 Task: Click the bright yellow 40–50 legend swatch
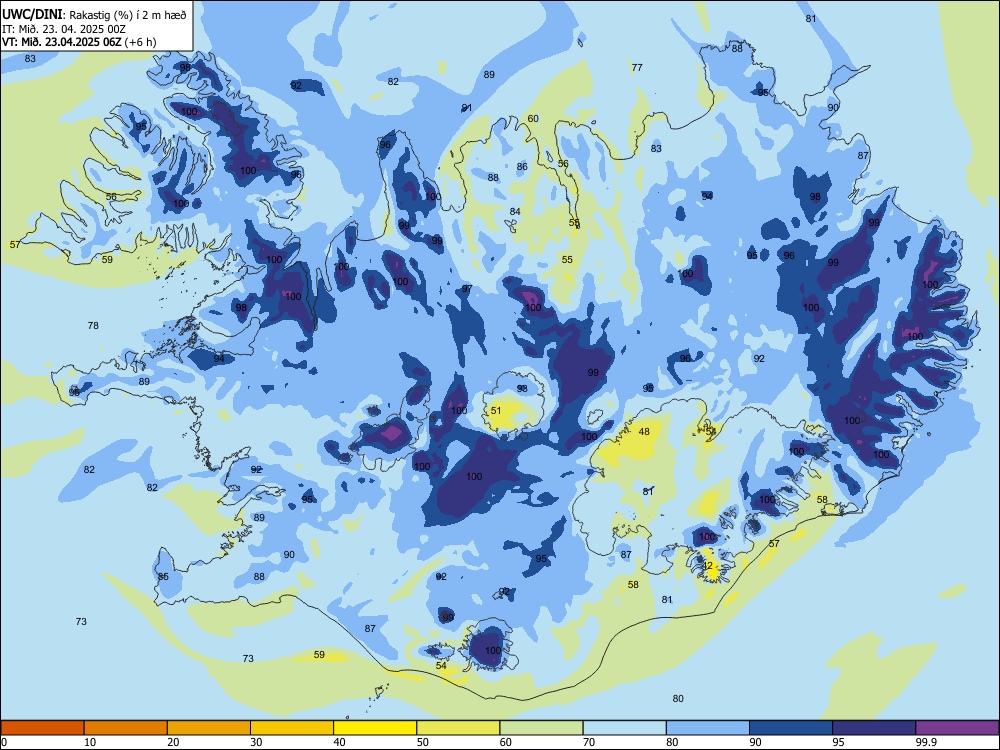pos(375,728)
